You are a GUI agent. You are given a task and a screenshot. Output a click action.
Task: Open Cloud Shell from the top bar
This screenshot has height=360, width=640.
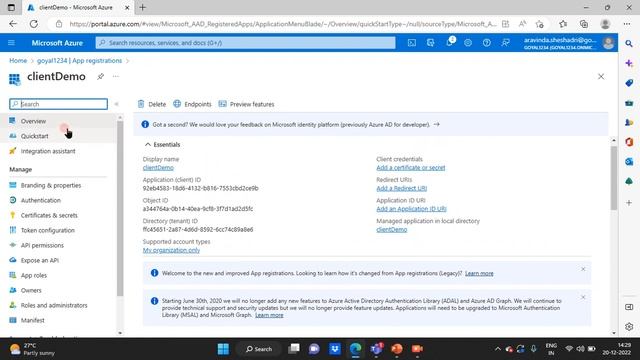pyautogui.click(x=412, y=43)
